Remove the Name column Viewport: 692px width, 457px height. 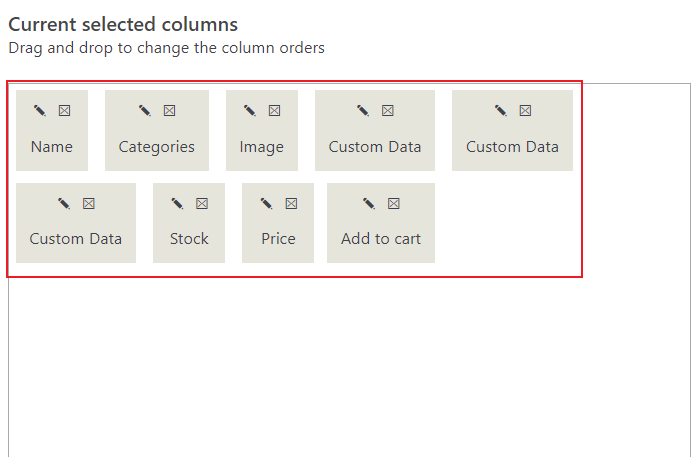coord(64,110)
